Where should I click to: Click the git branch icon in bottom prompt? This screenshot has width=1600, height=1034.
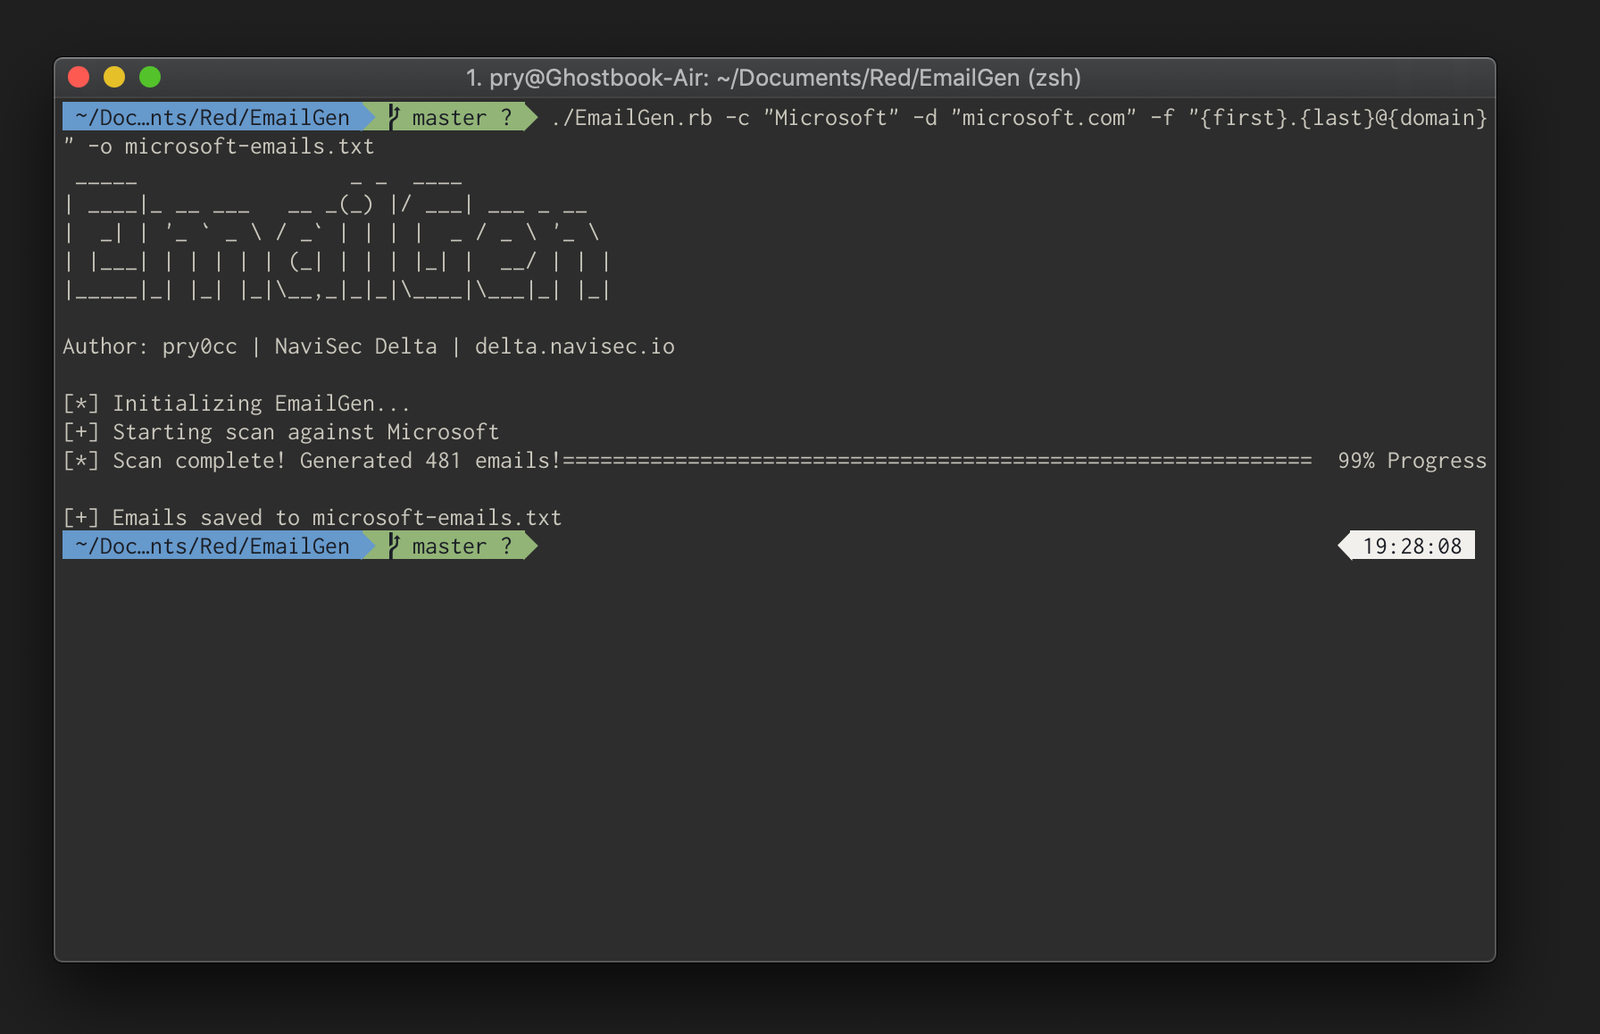click(394, 546)
